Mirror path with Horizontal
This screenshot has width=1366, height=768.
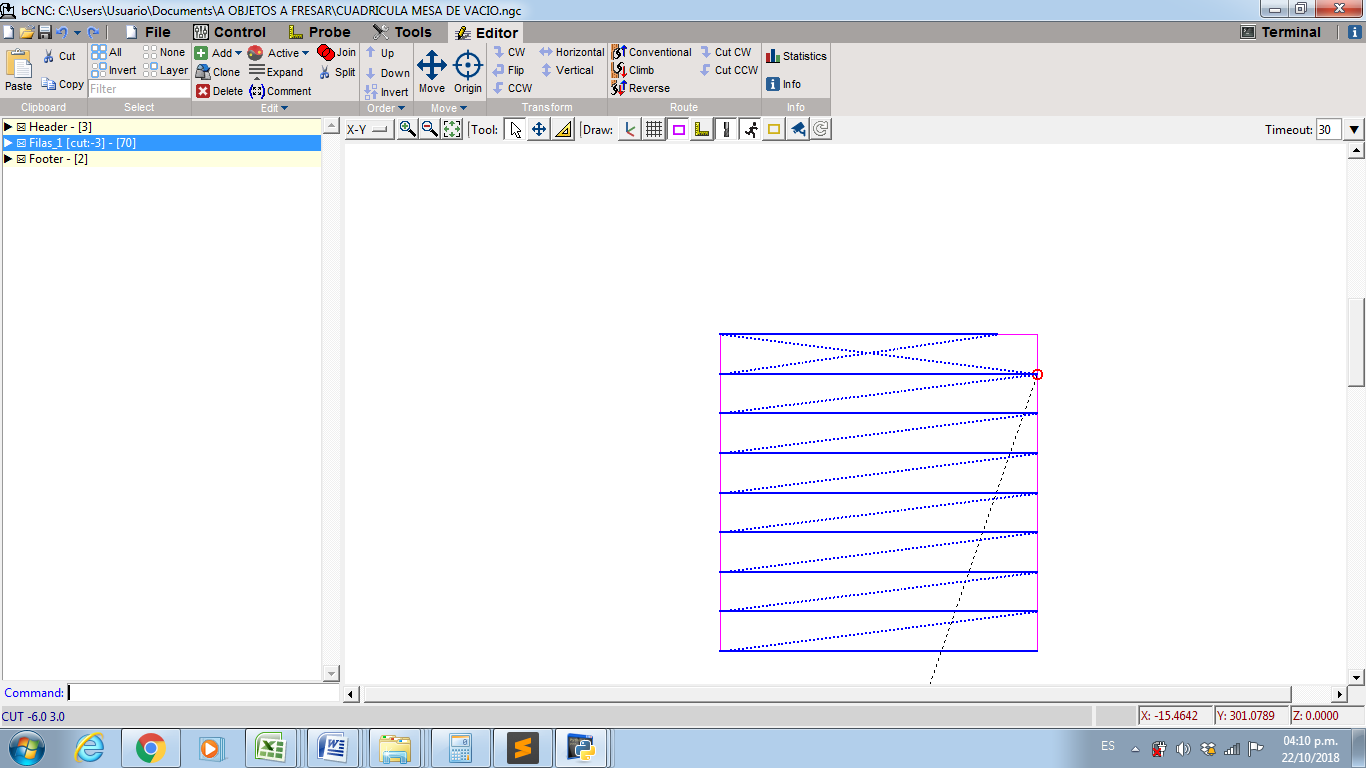point(572,52)
